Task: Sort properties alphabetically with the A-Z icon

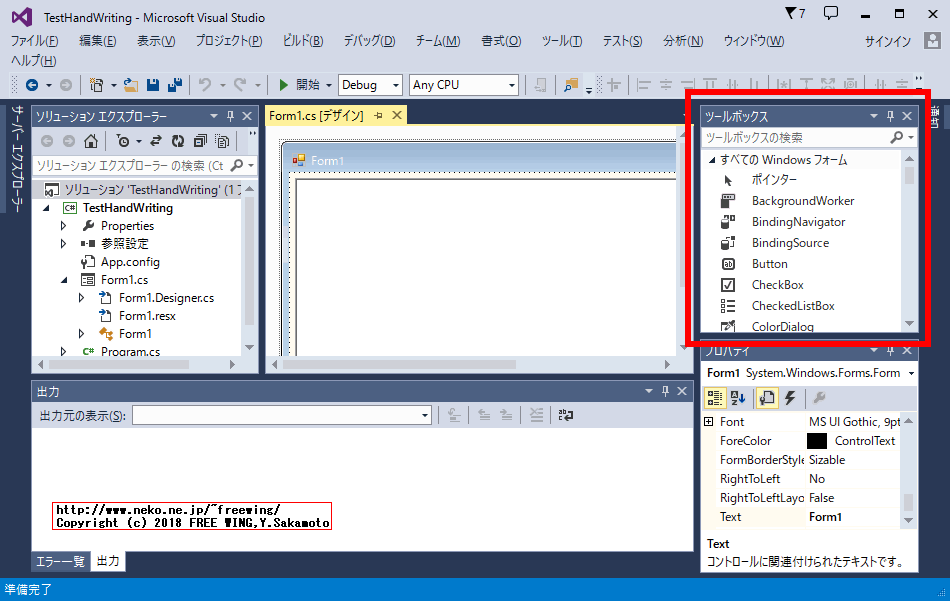Action: (x=737, y=398)
